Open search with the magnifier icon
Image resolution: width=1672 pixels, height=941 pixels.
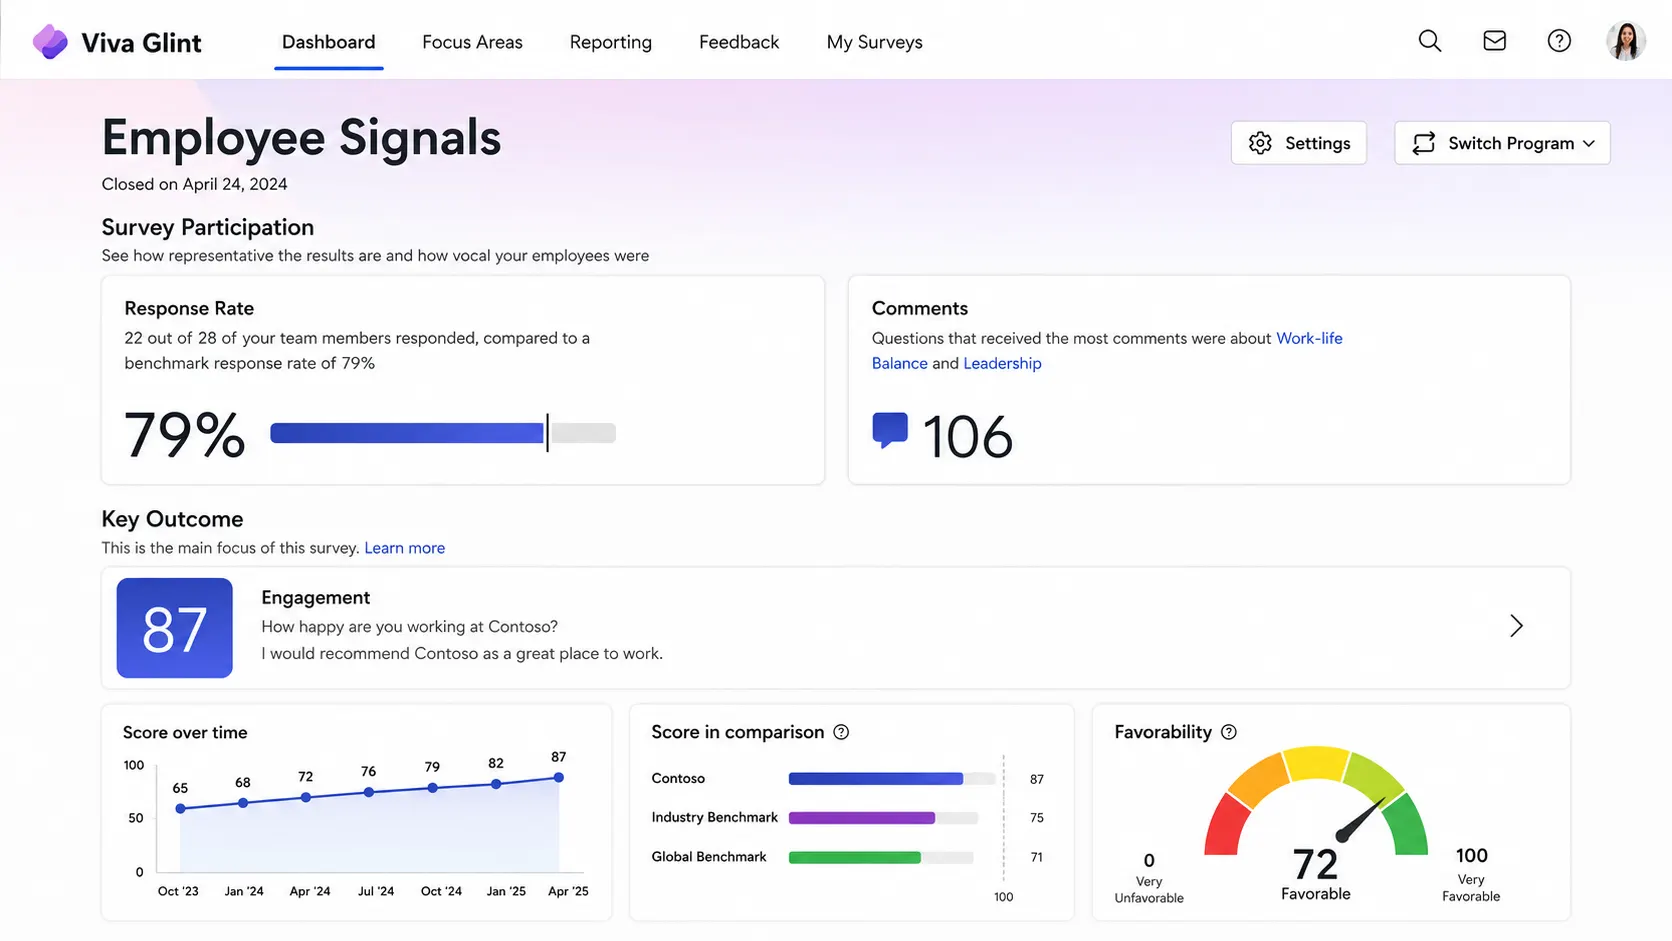[1430, 41]
